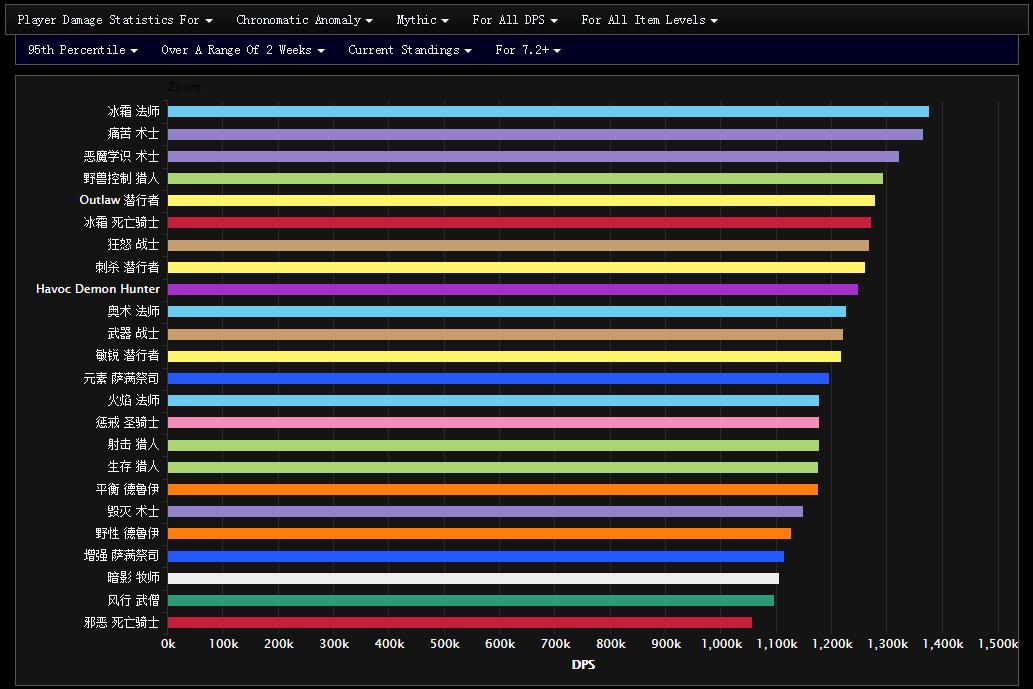The image size is (1033, 689).
Task: Click the 野性 德鲁伊 orange bar
Action: pyautogui.click(x=480, y=534)
